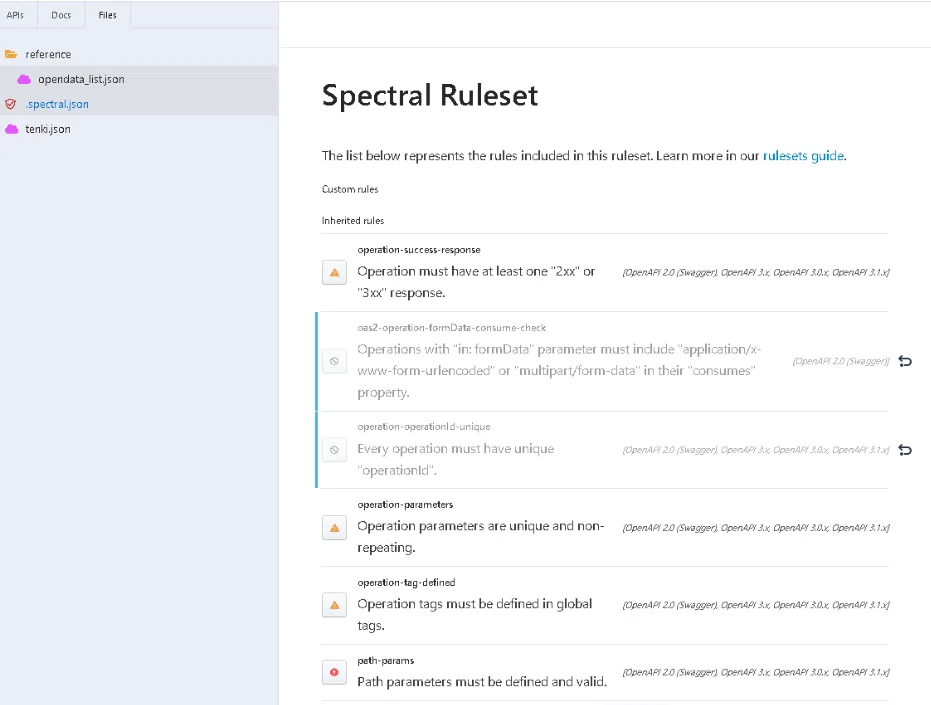
Task: Click the cloud icon beside tenki.json
Action: 11,129
